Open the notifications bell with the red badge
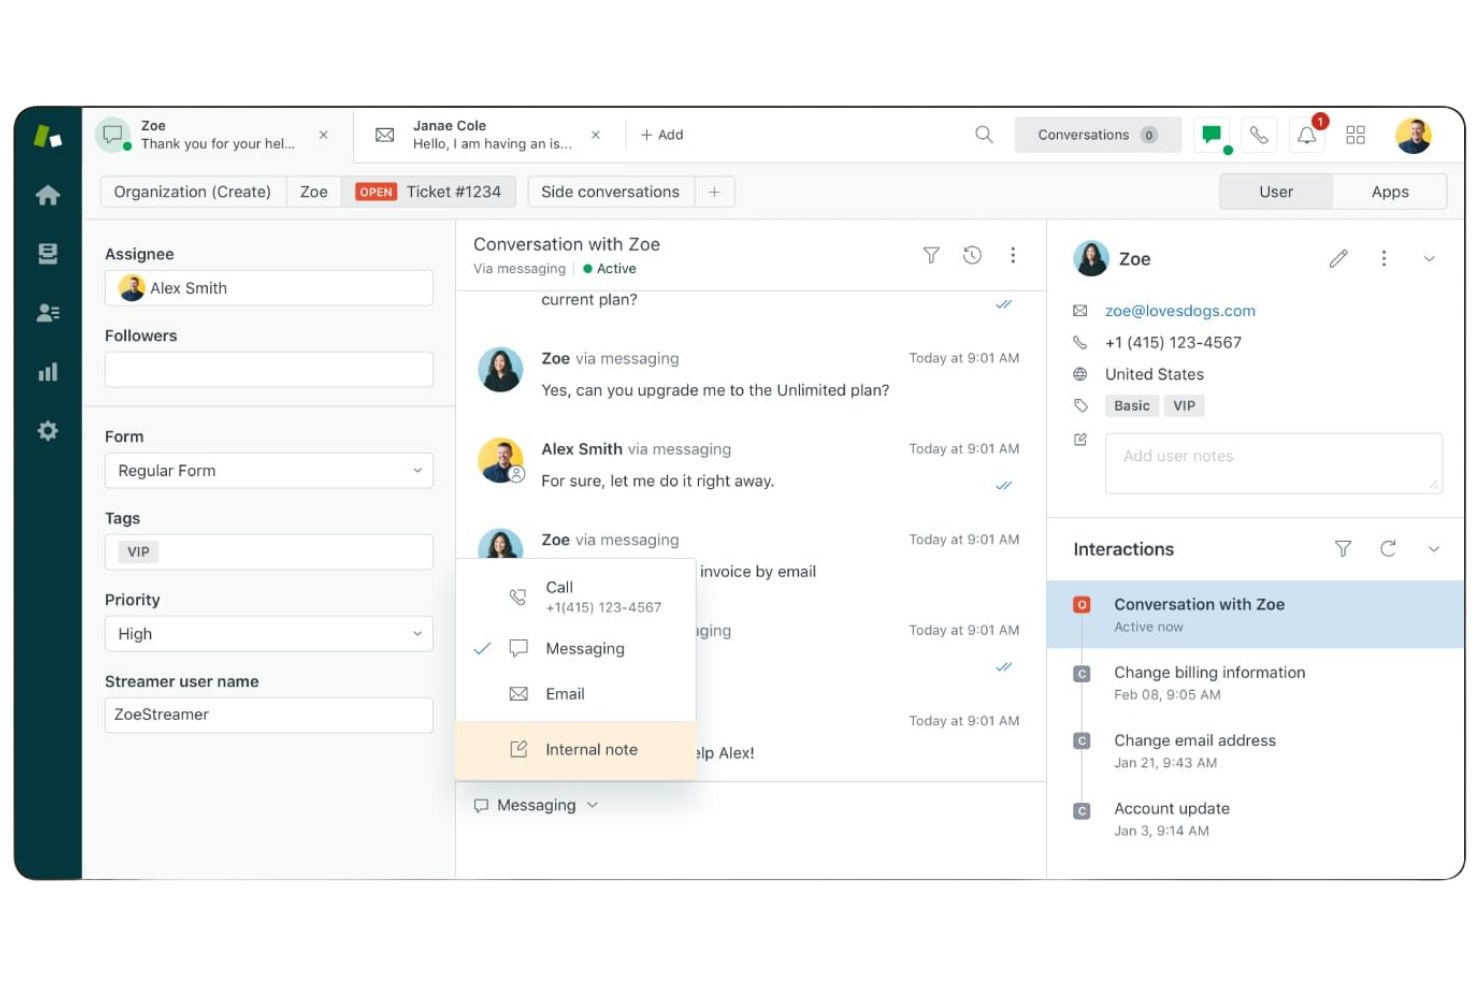 click(x=1306, y=134)
